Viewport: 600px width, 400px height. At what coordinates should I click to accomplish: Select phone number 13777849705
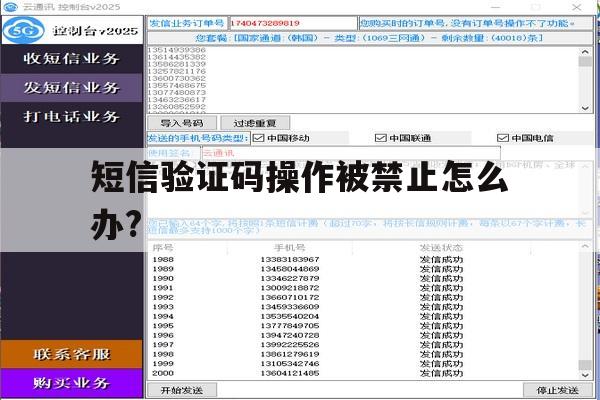[290, 326]
